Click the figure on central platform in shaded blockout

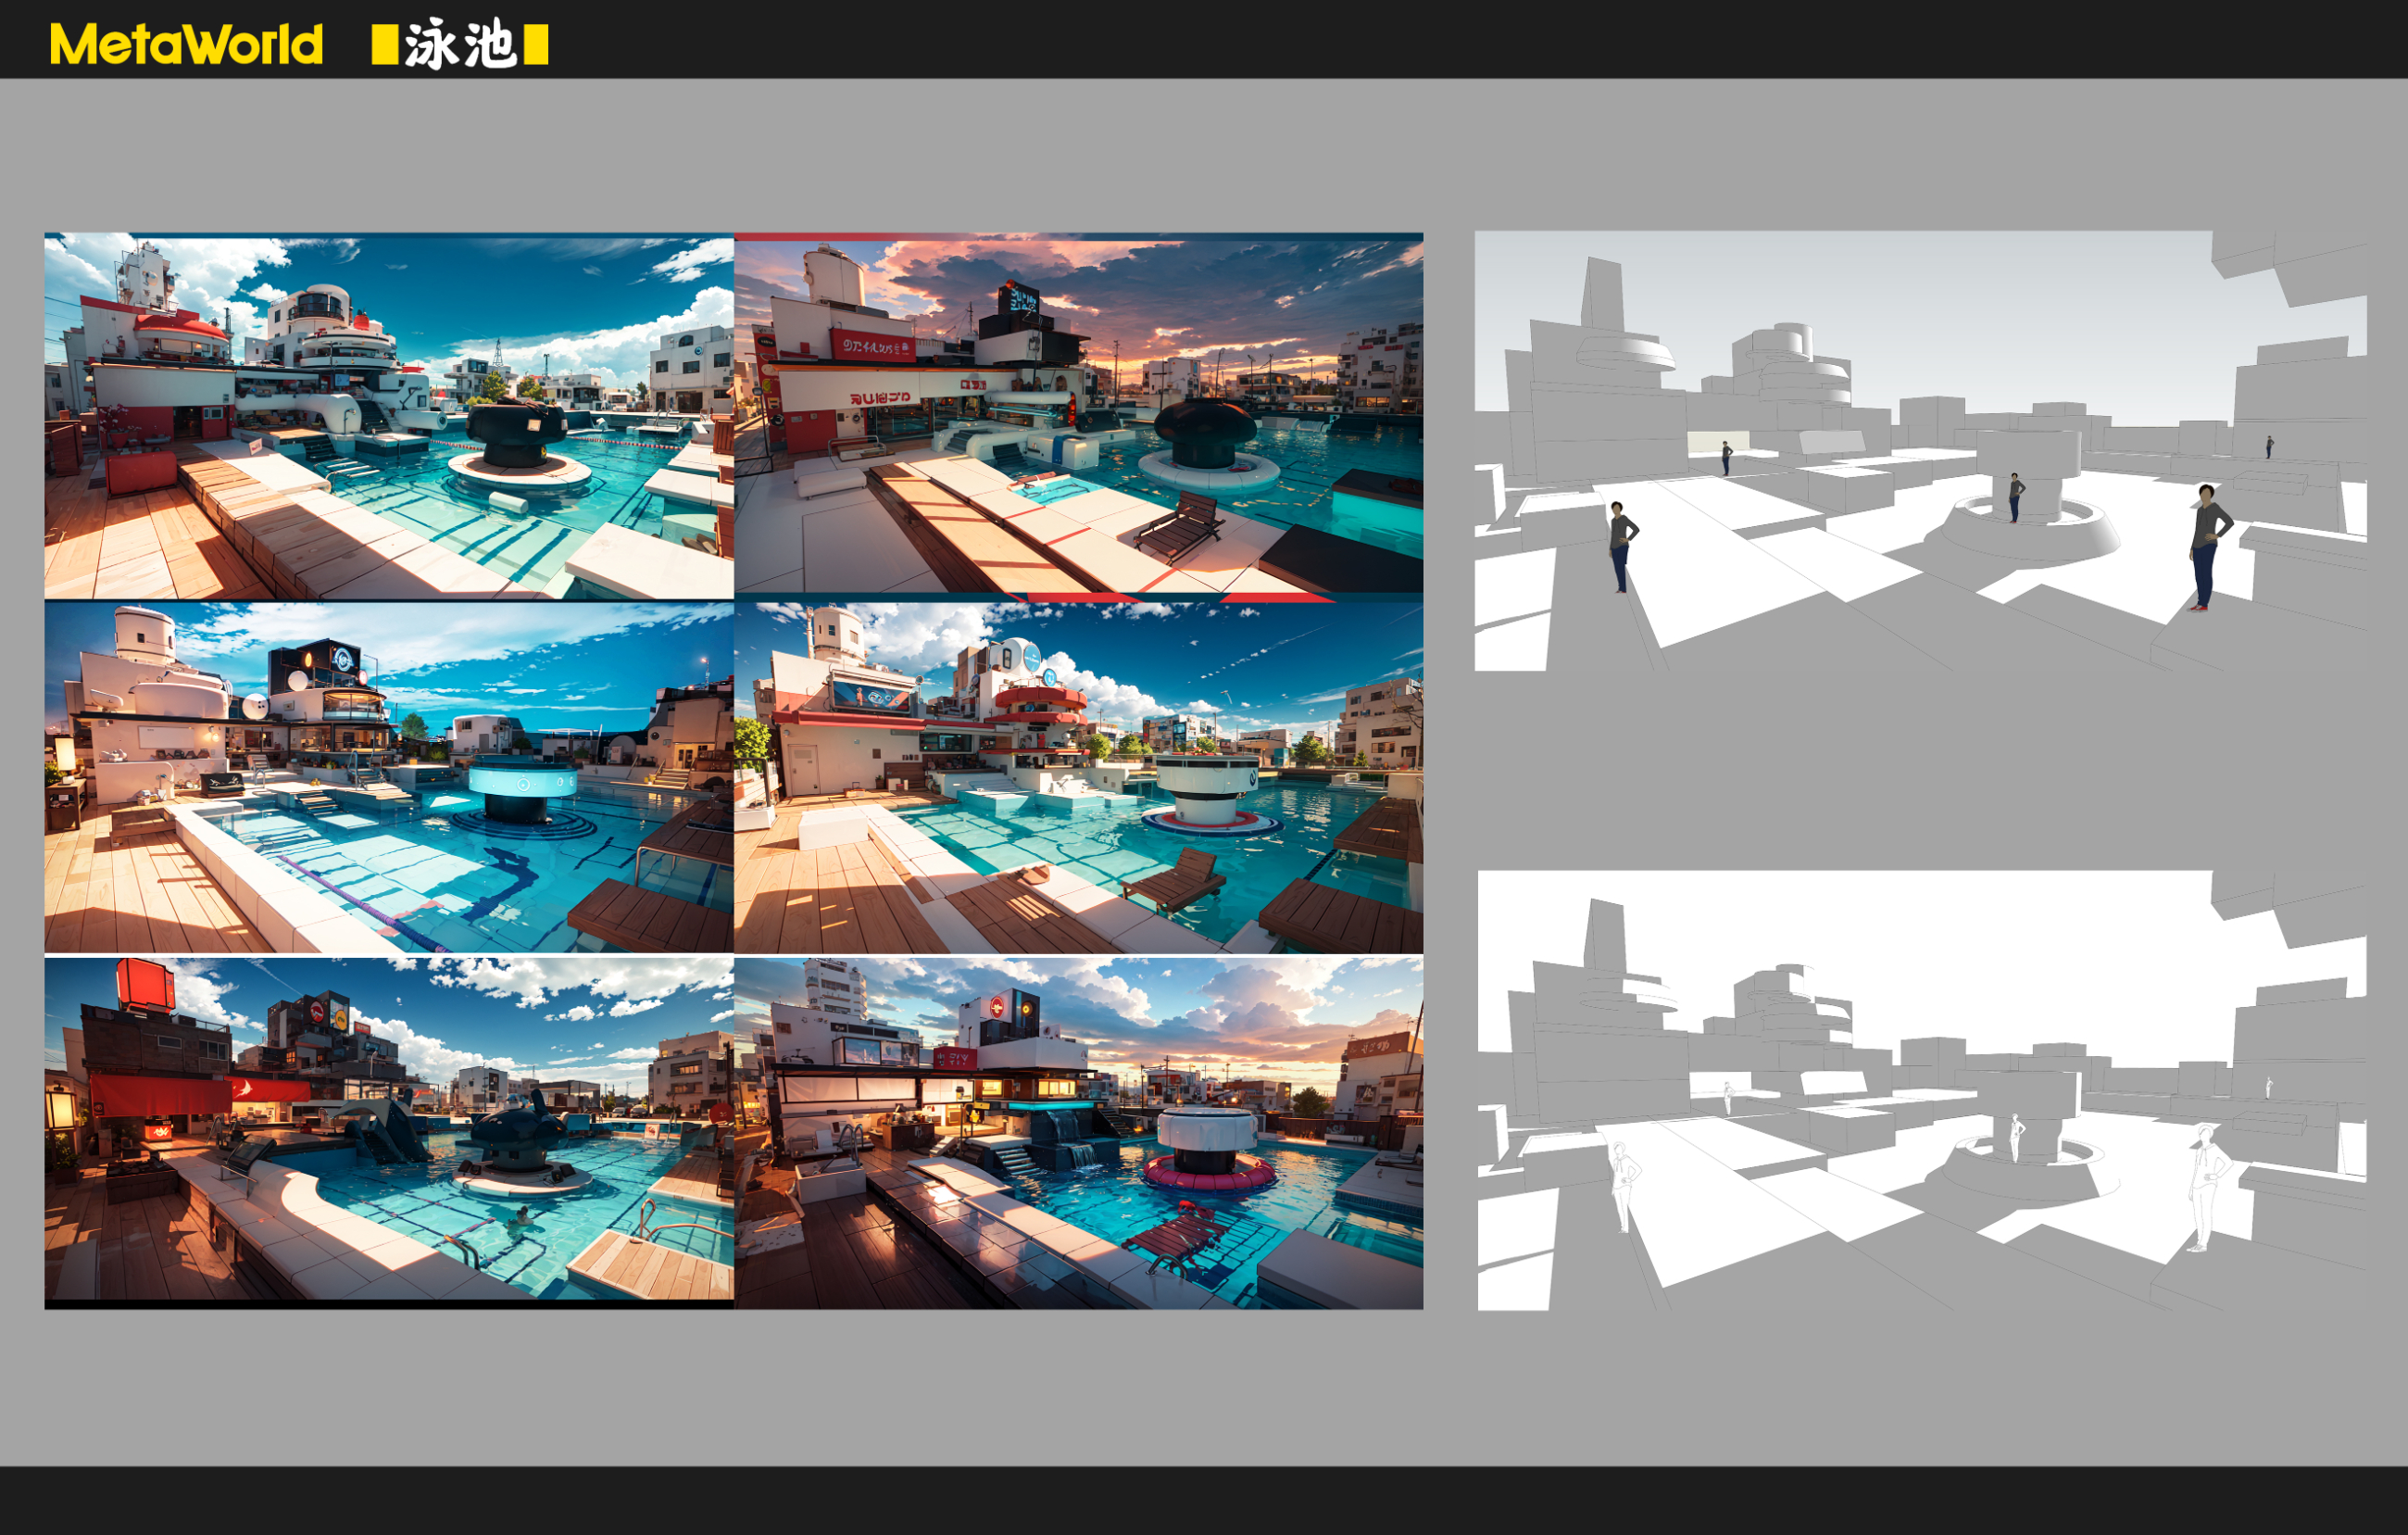pyautogui.click(x=2016, y=497)
